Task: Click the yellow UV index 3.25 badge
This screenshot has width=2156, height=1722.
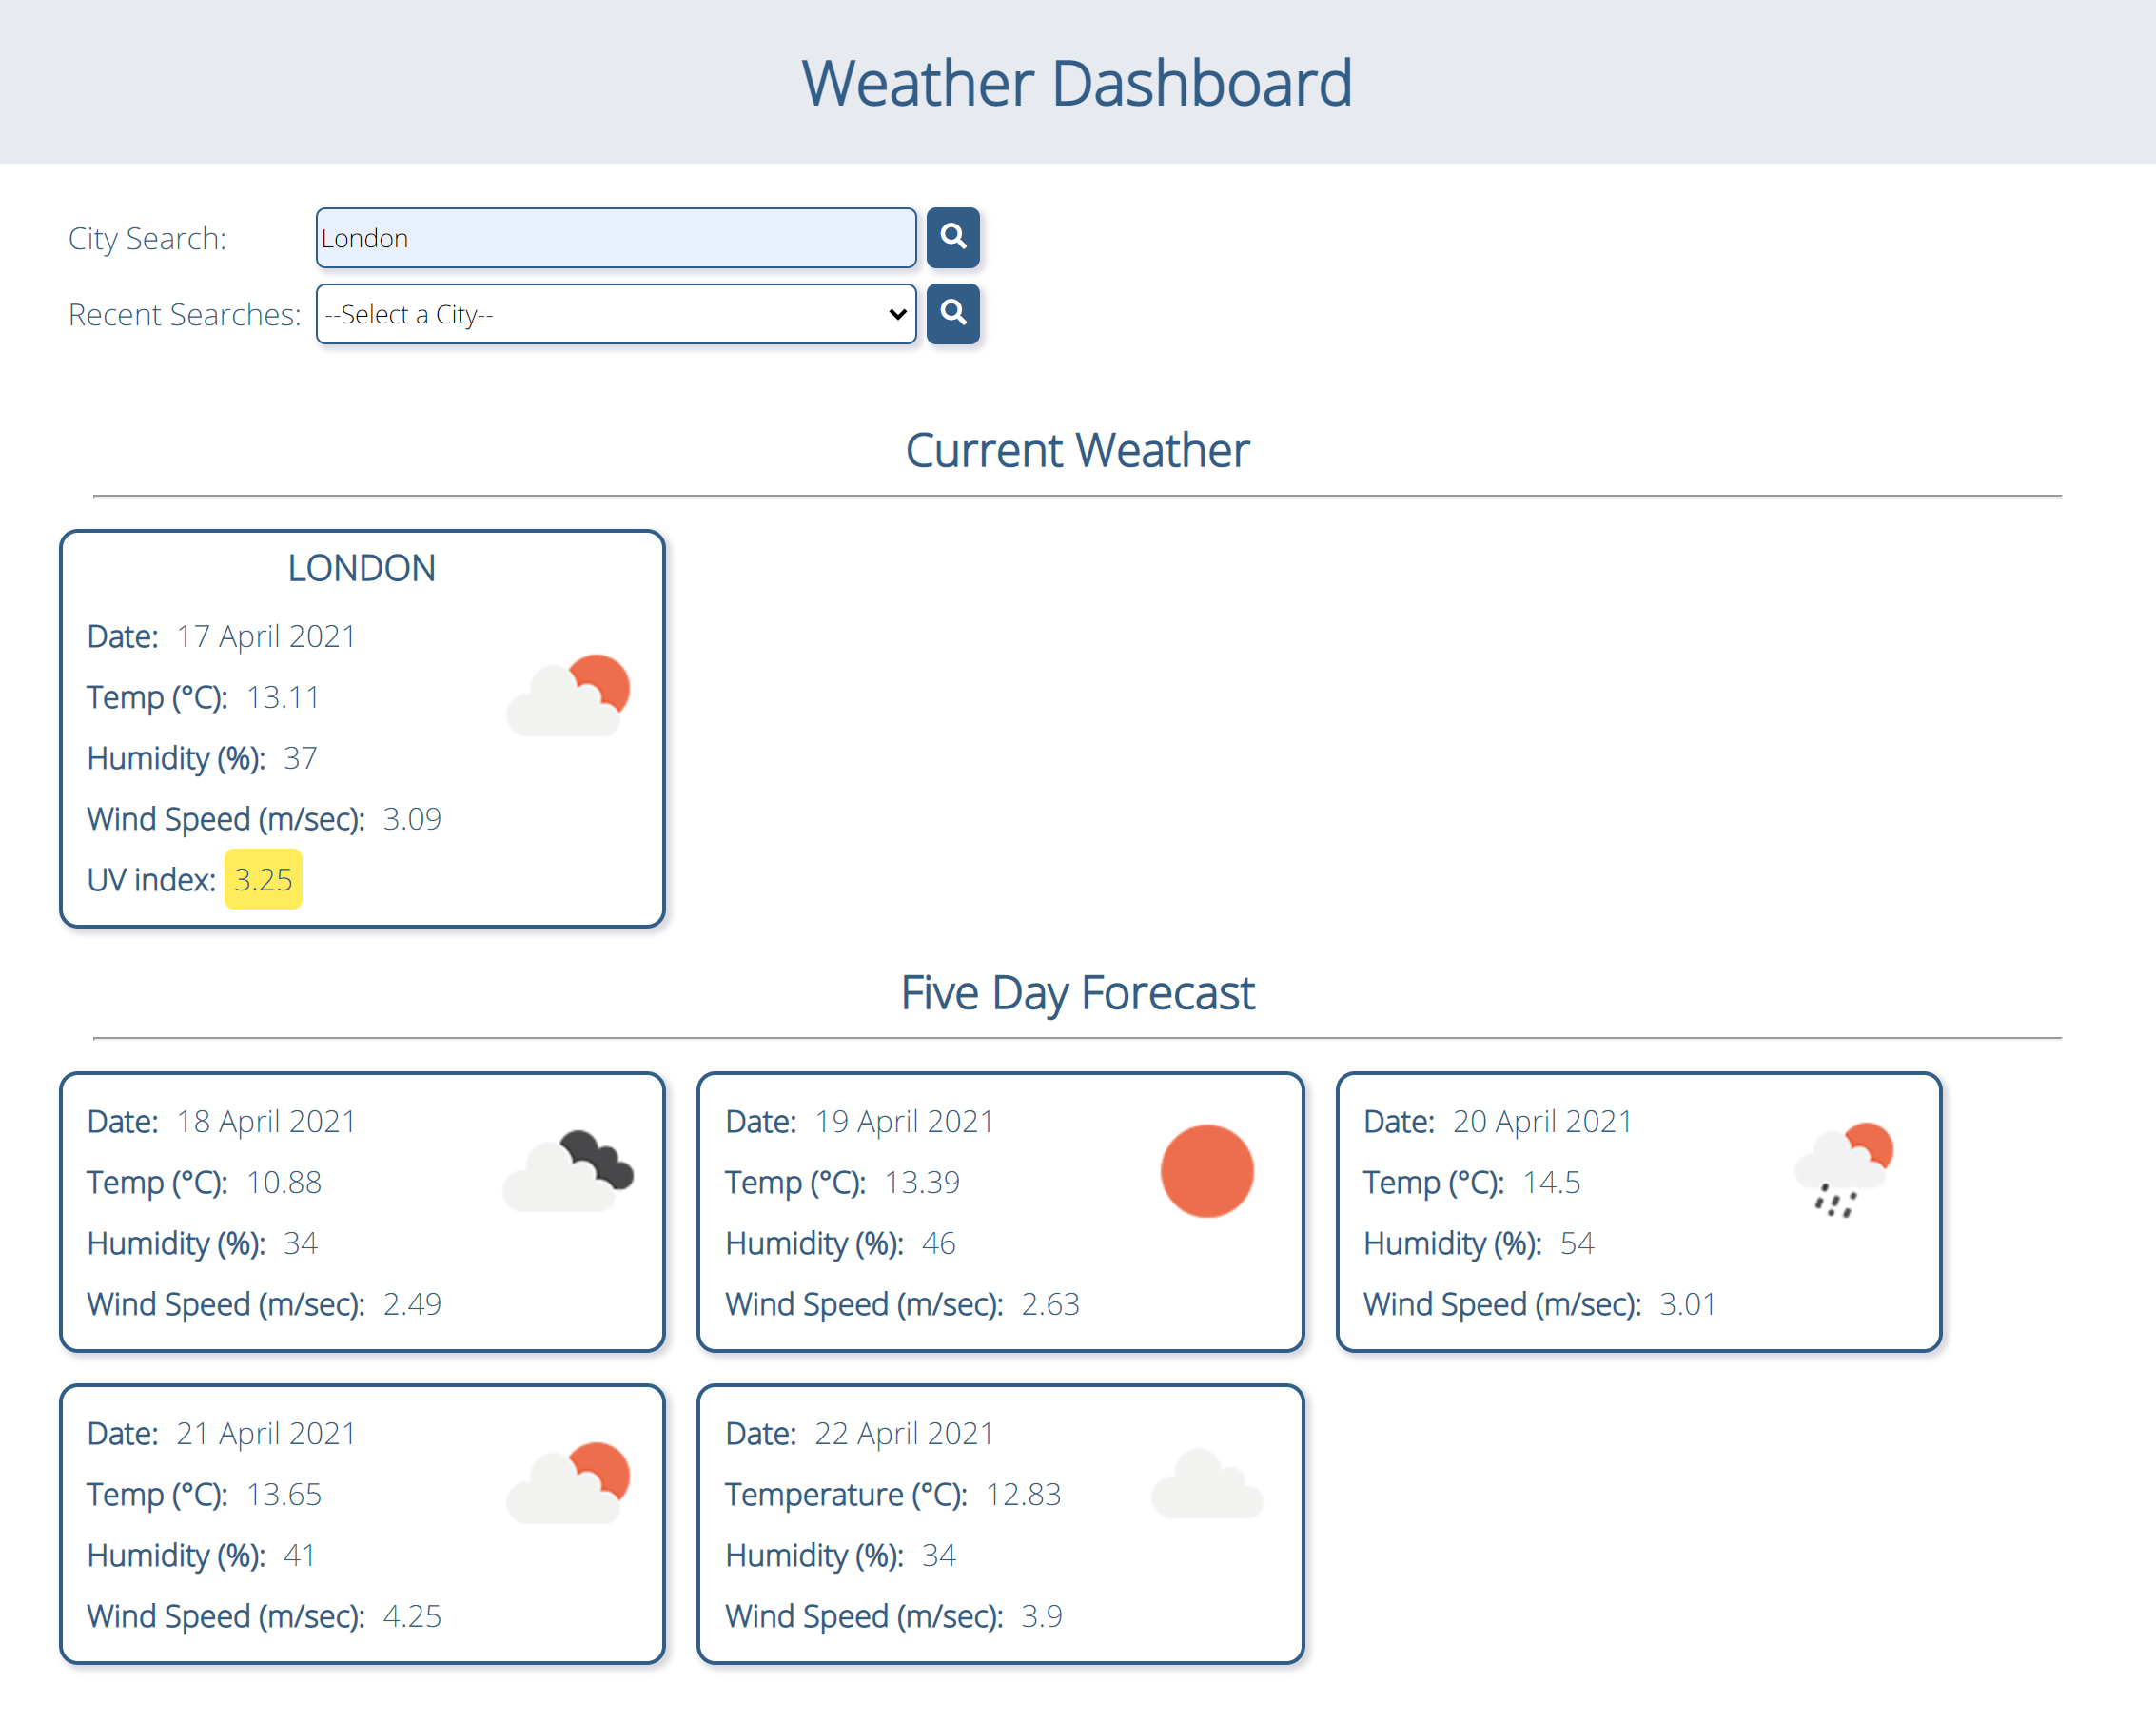Action: point(263,879)
